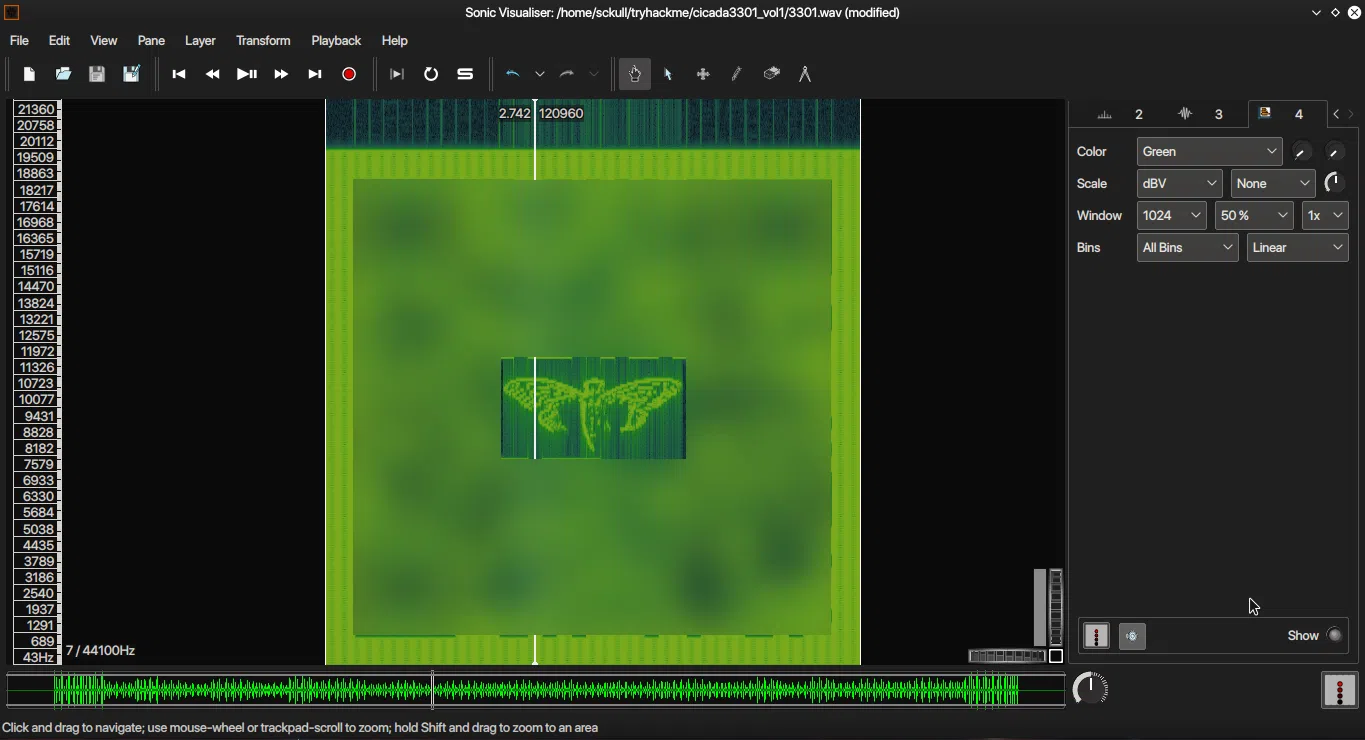Viewport: 1365px width, 740px height.
Task: Open the Window size dropdown showing 1024
Action: click(x=1172, y=216)
